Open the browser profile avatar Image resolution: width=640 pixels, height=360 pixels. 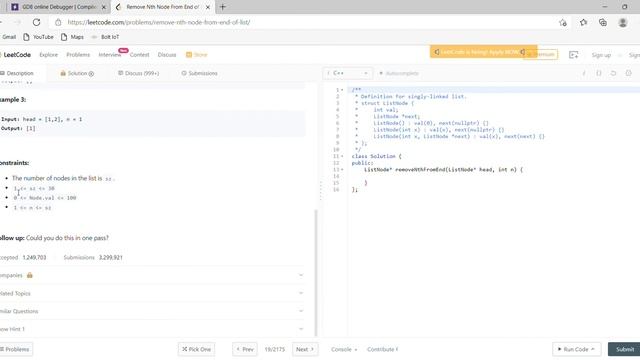coord(622,22)
